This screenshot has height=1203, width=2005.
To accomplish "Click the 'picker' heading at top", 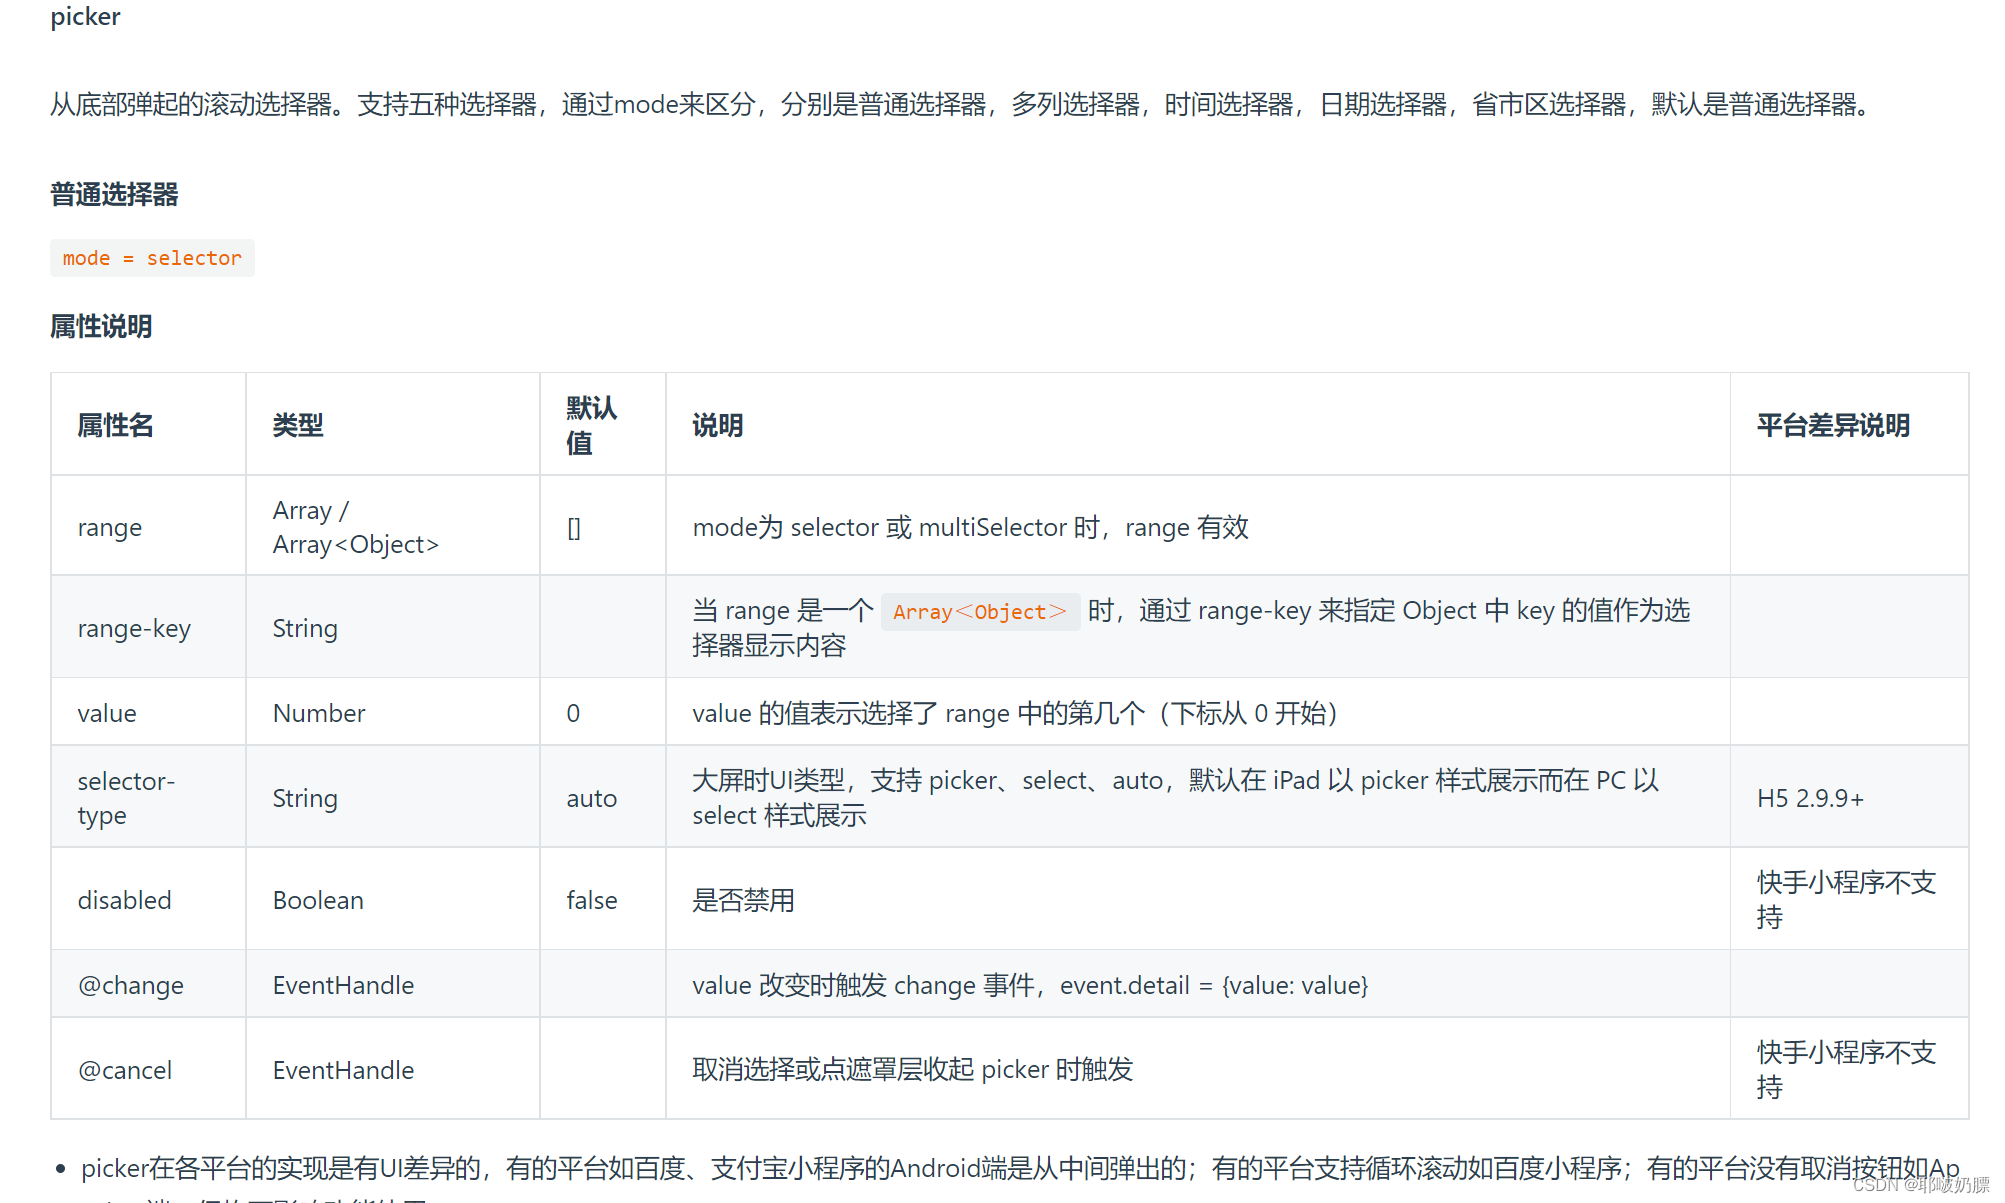I will coord(85,16).
